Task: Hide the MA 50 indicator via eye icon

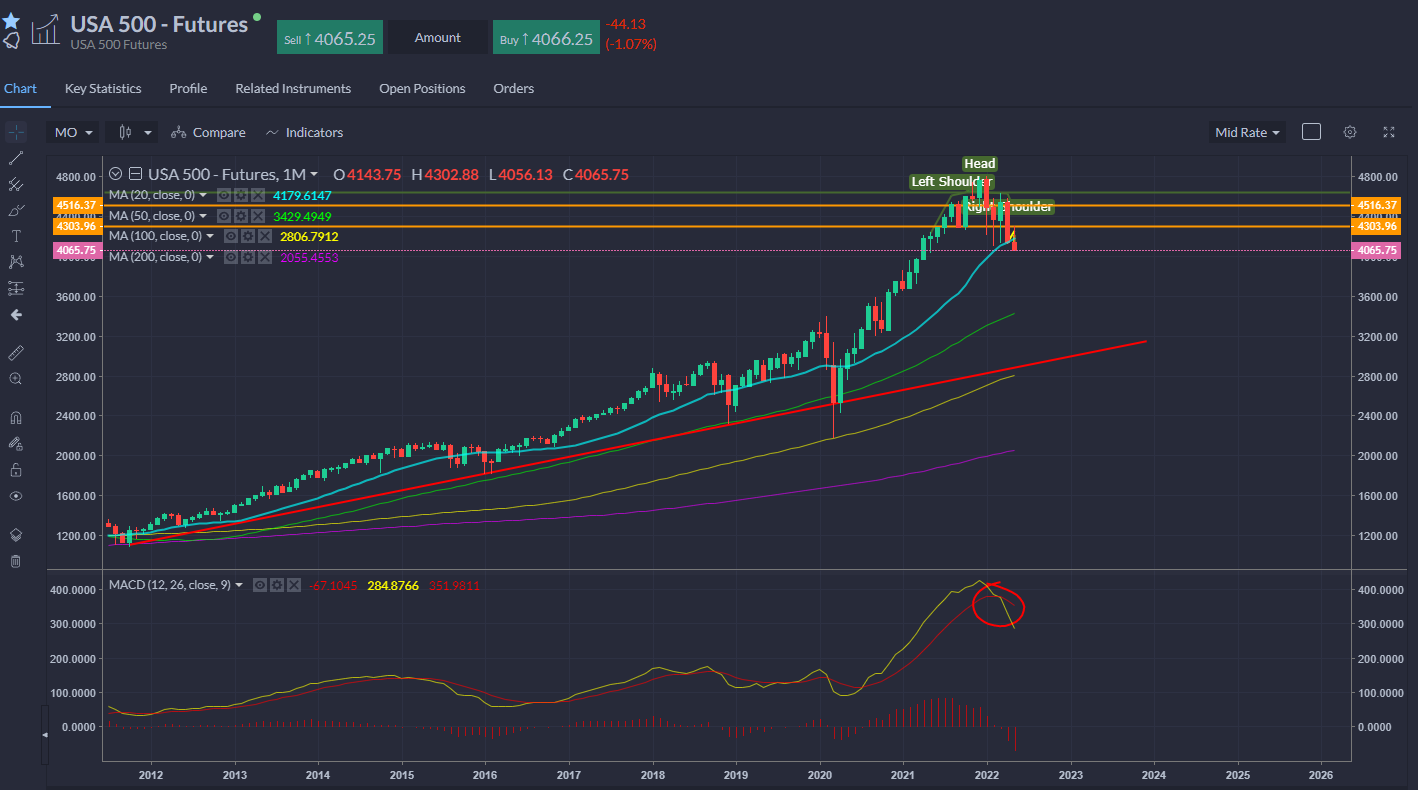Action: 225,216
